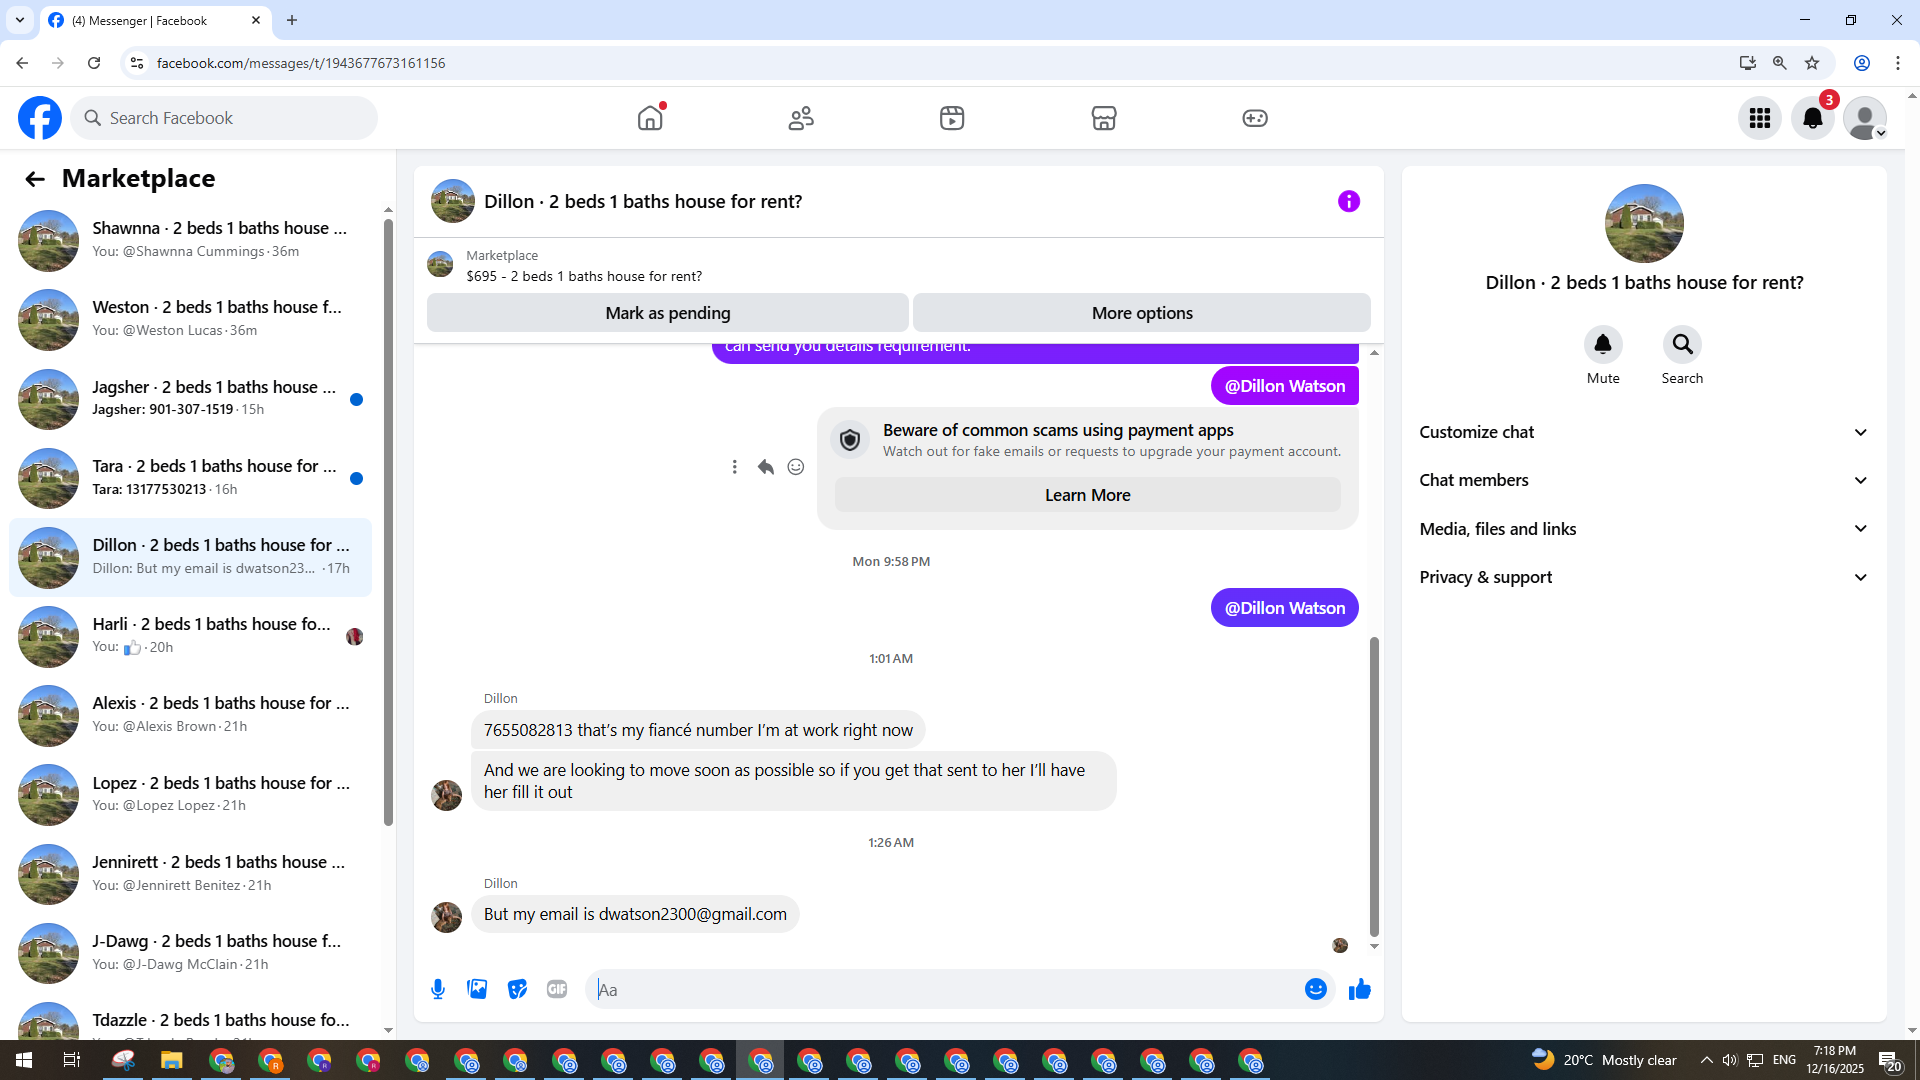Open the browser tab search dropdown
Image resolution: width=1920 pixels, height=1080 pixels.
(20, 20)
